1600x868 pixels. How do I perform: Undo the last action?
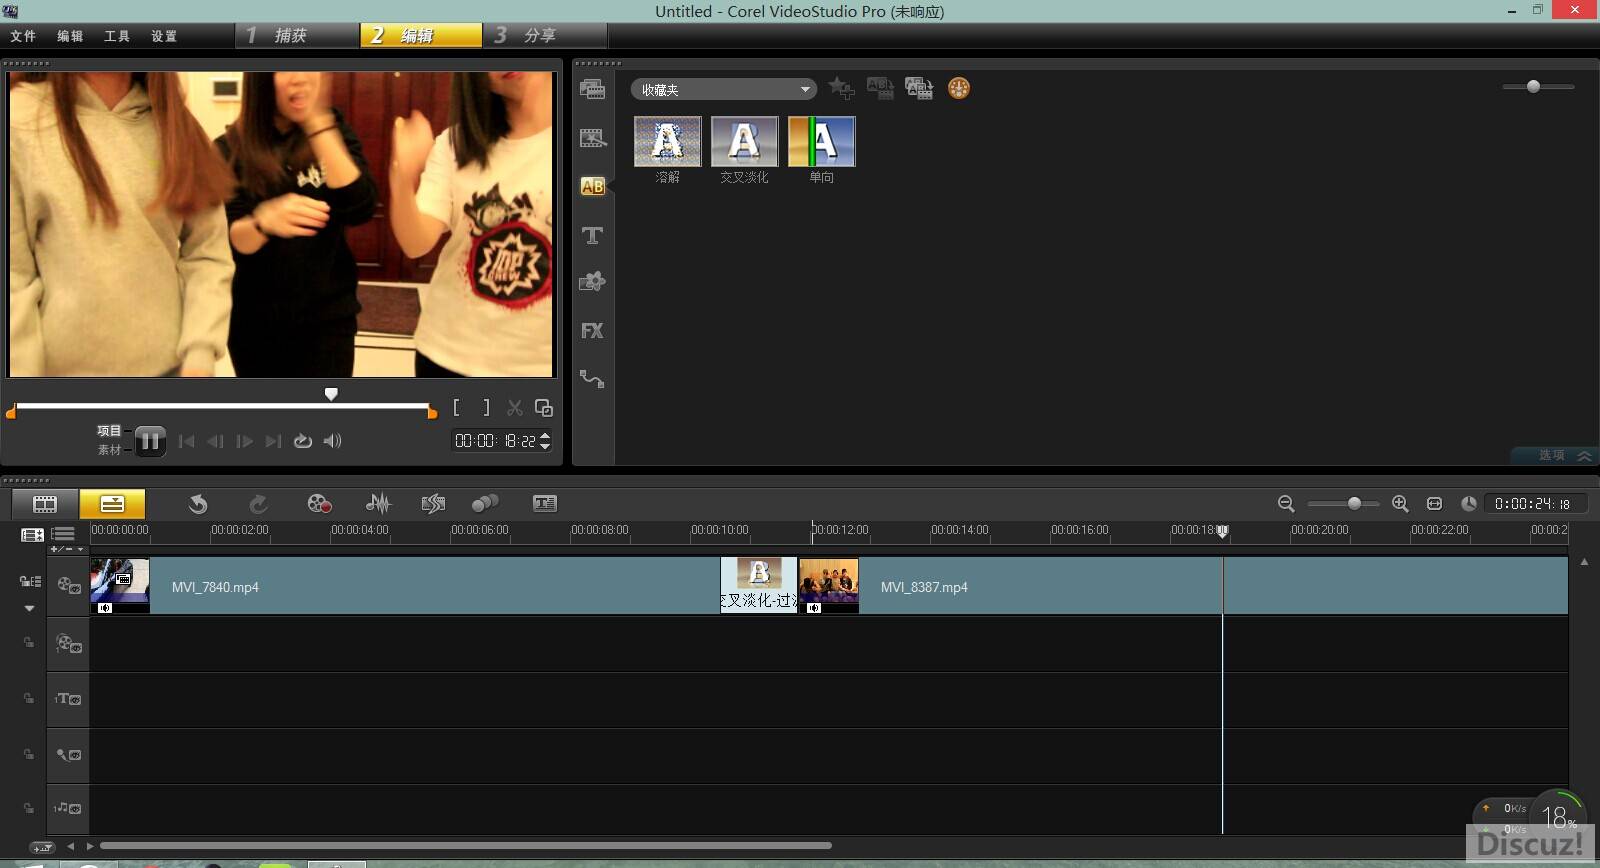[198, 504]
